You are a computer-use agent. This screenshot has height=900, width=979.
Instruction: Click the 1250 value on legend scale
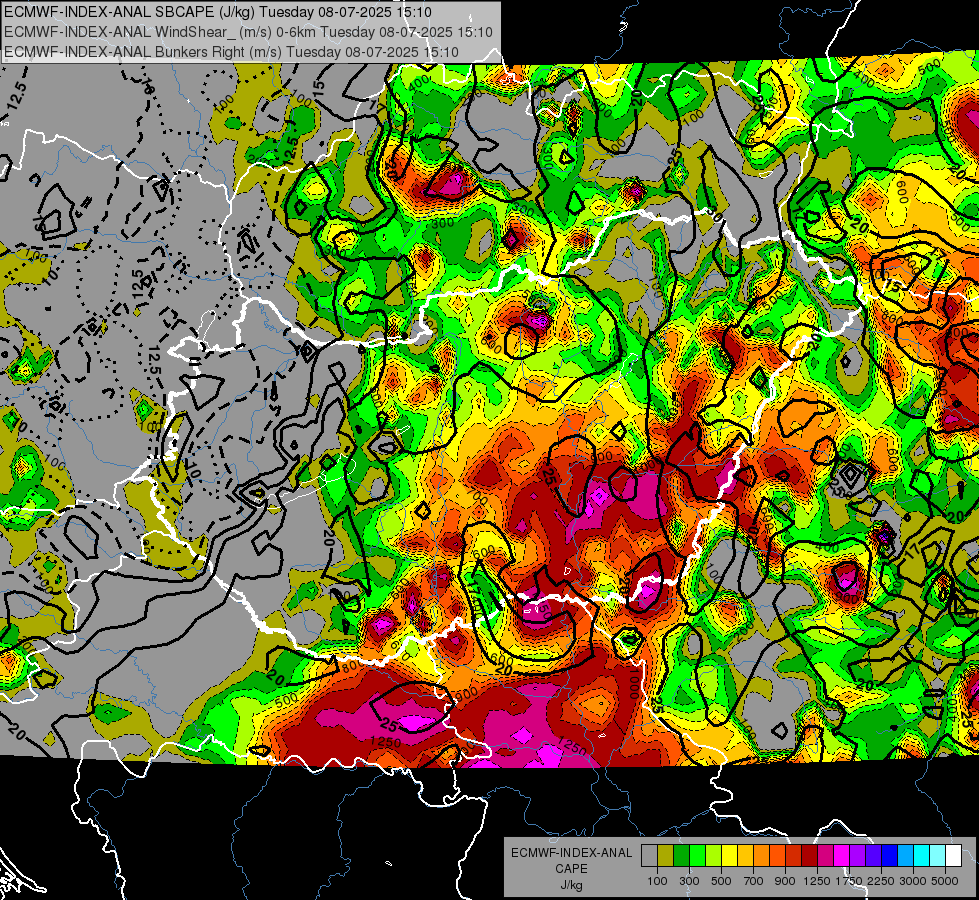(x=817, y=881)
